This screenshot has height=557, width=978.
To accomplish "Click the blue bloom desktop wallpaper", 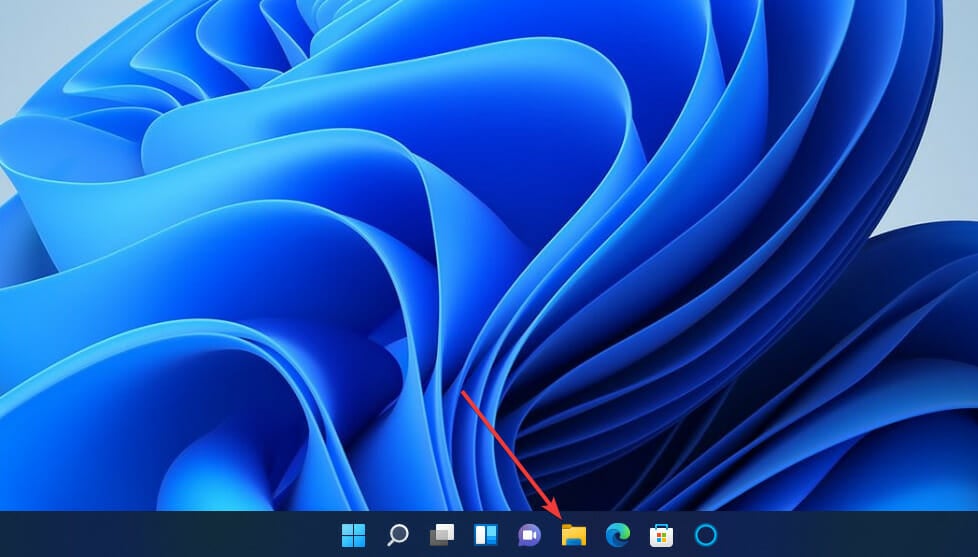I will point(300,250).
